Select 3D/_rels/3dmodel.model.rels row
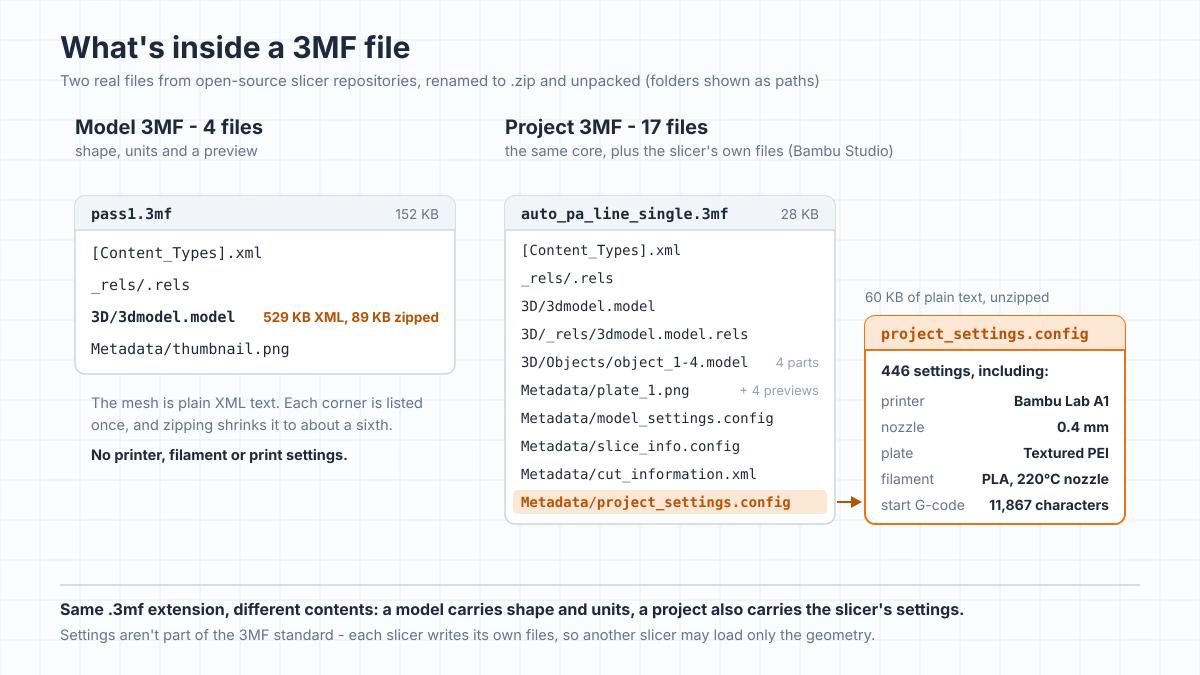The height and width of the screenshot is (675, 1200). [x=634, y=334]
